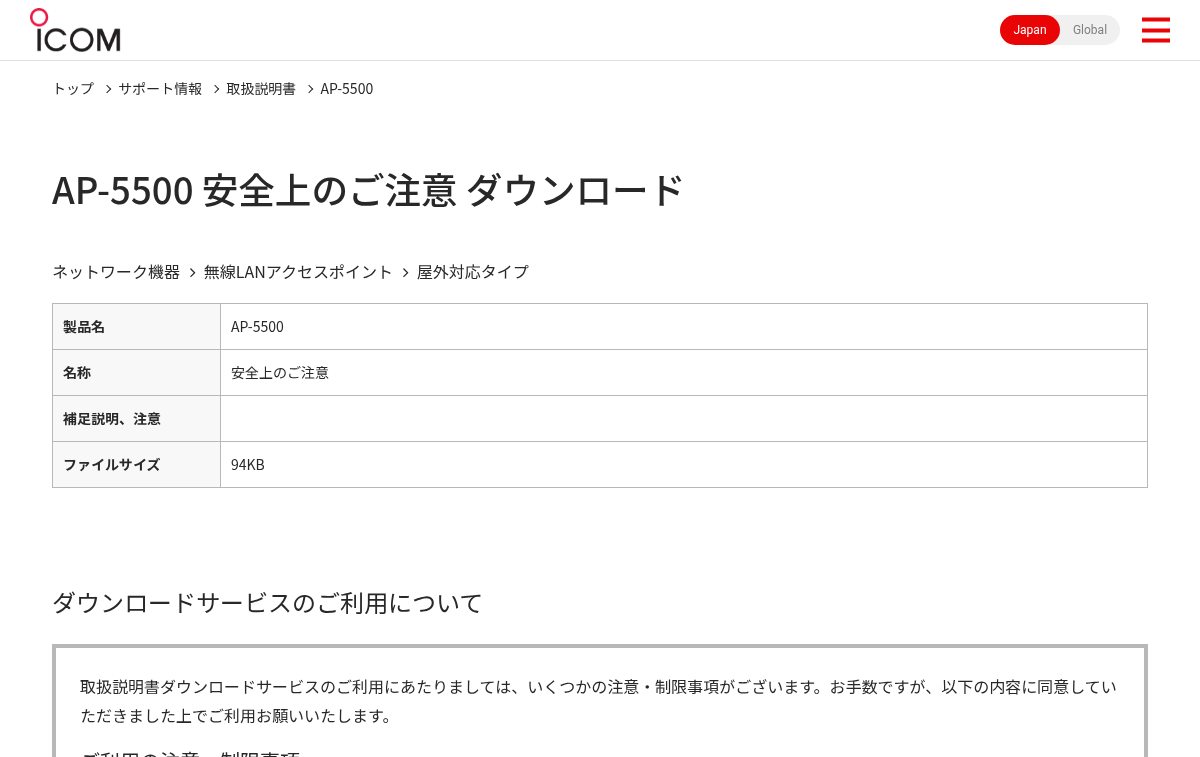Click the page title AP-5500 安全上のご注意 ダウンロード
The height and width of the screenshot is (757, 1200).
tap(368, 190)
